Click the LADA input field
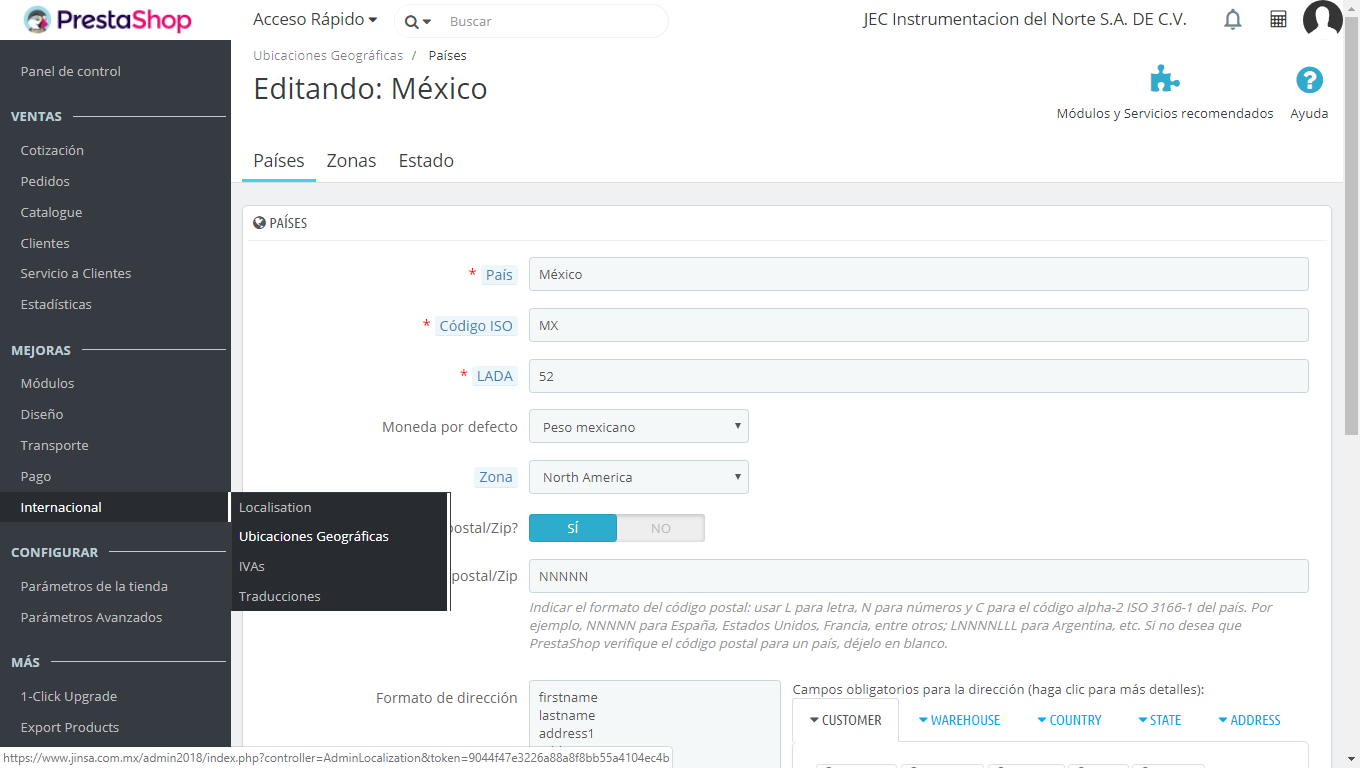Screen dimensions: 1360x768 (918, 376)
